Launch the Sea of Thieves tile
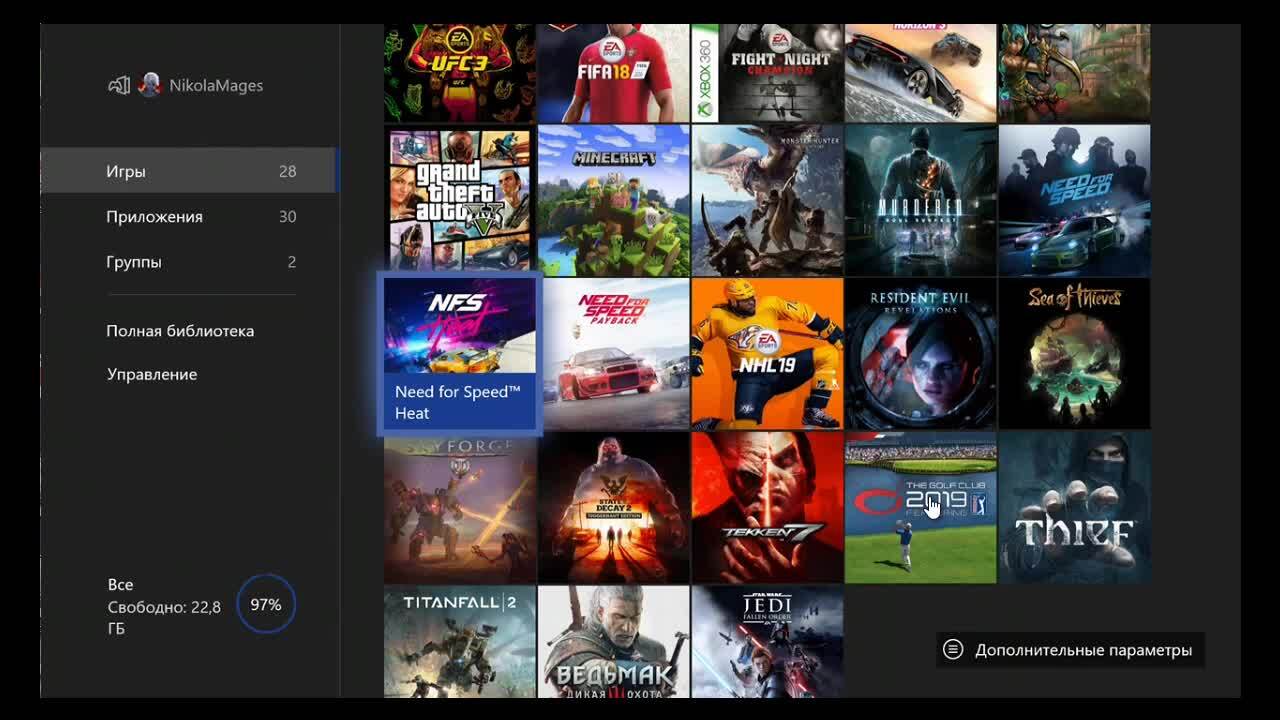The image size is (1280, 720). click(1074, 354)
